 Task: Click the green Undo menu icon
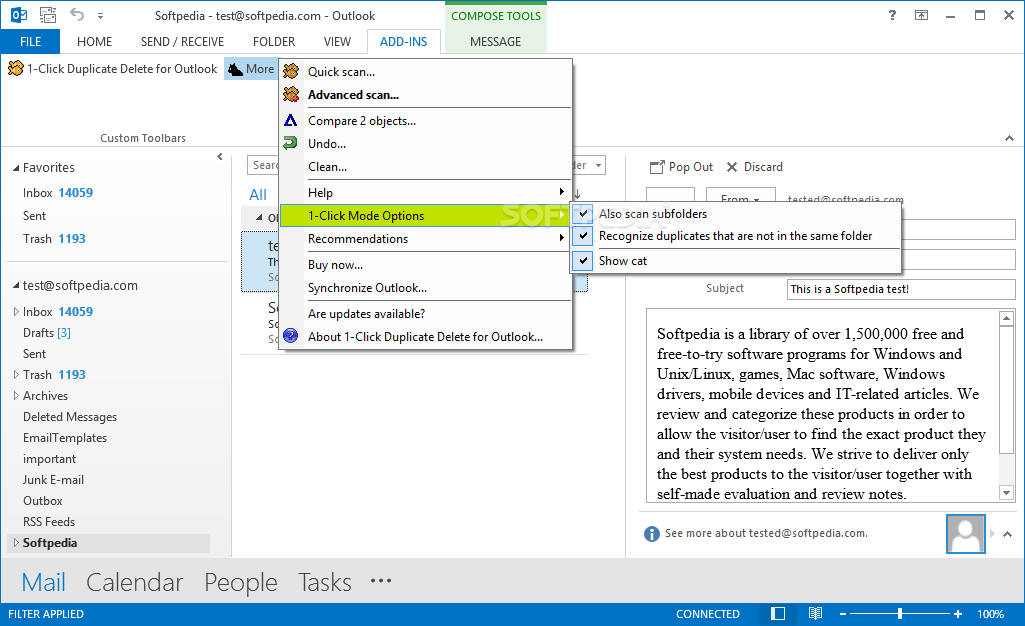tap(291, 143)
